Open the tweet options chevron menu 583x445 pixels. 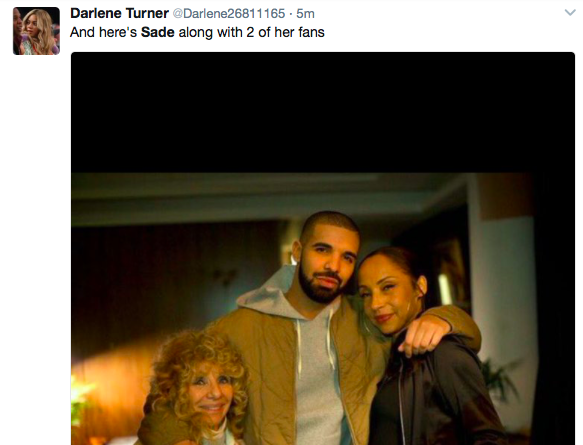coord(570,13)
